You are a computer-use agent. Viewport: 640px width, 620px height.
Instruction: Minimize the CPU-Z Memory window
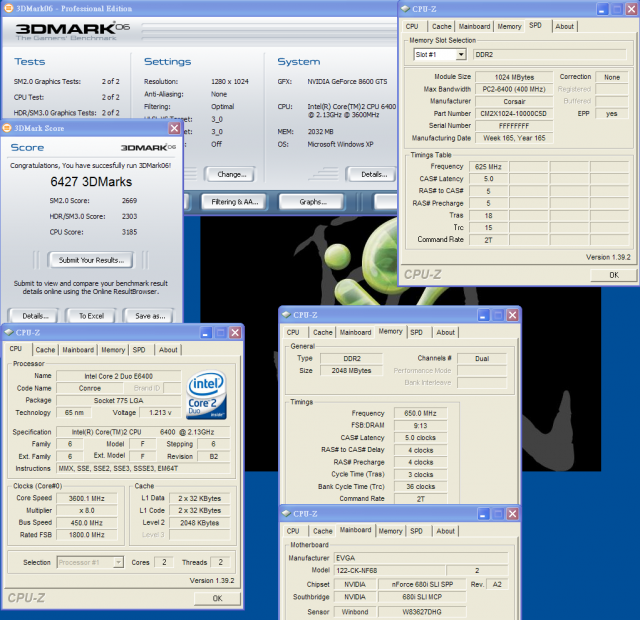(483, 315)
